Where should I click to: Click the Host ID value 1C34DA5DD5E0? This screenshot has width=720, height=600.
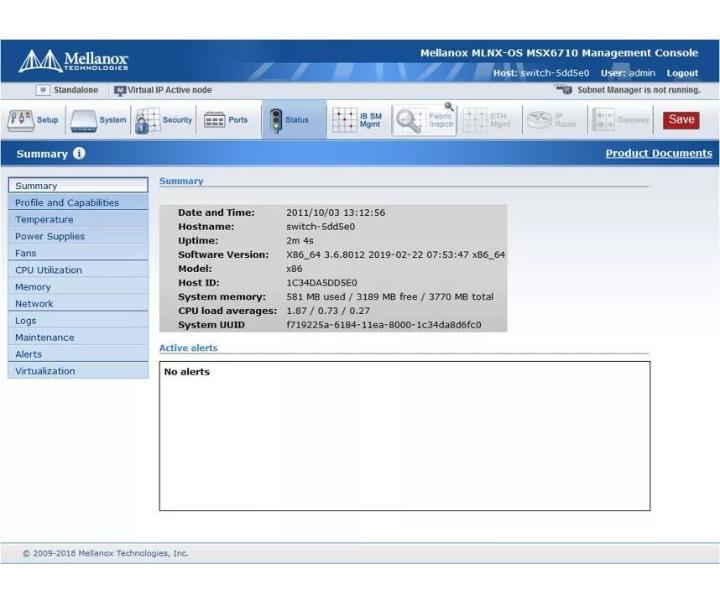pos(321,283)
